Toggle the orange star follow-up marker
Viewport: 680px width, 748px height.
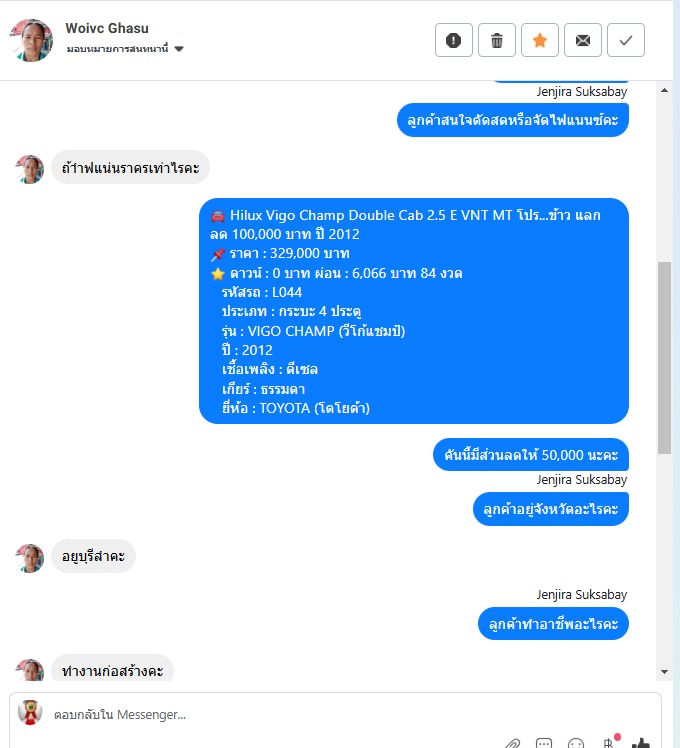coord(539,40)
